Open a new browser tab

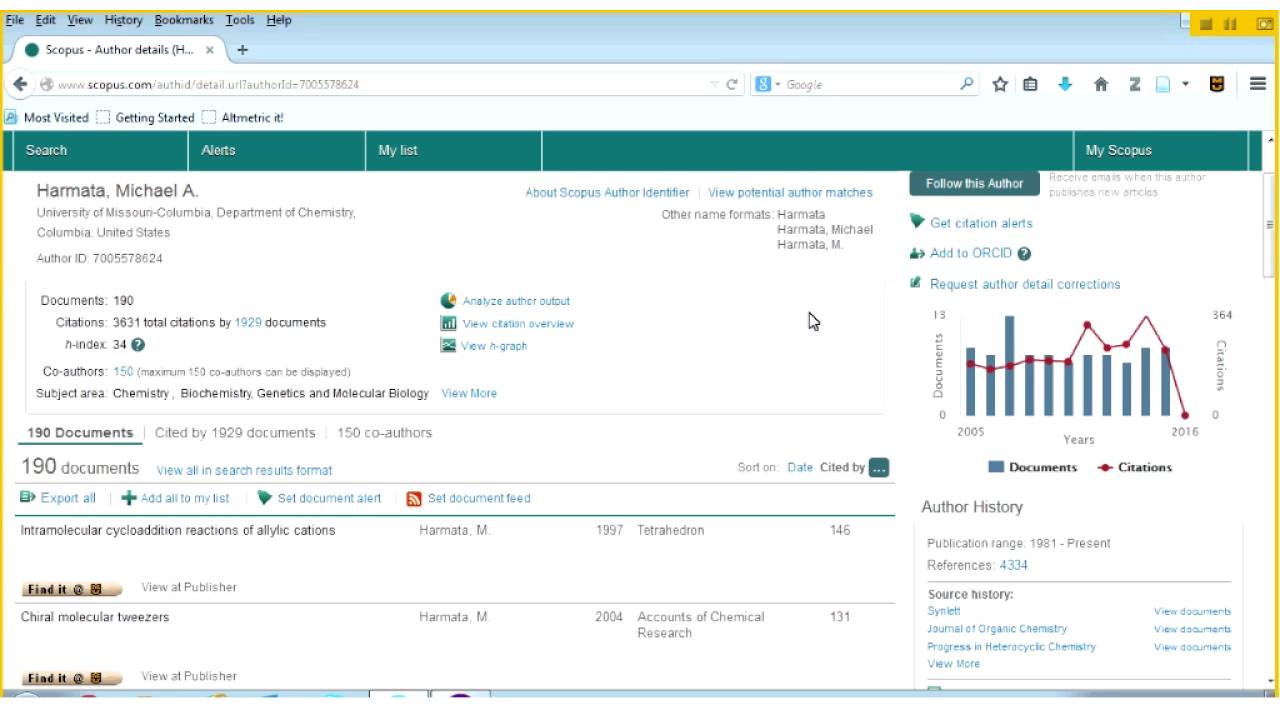(x=242, y=50)
